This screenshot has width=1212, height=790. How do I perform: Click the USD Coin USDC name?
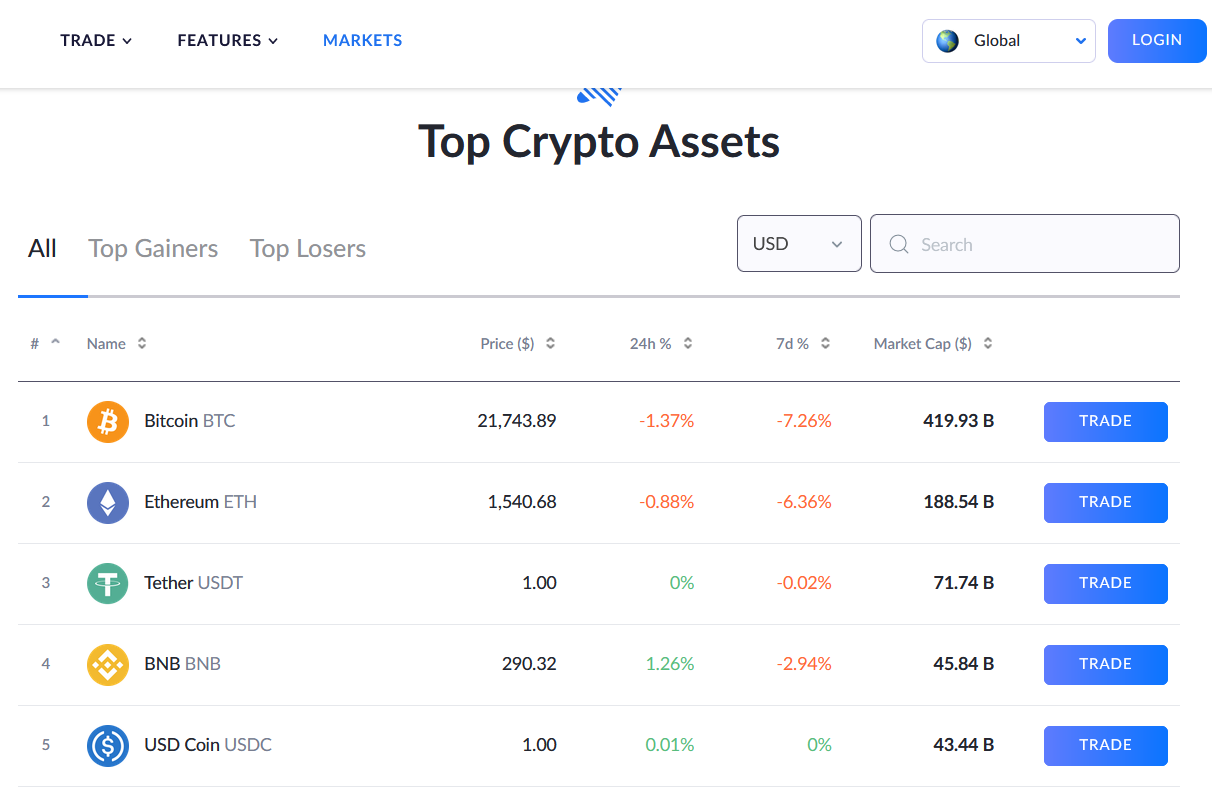(x=208, y=745)
